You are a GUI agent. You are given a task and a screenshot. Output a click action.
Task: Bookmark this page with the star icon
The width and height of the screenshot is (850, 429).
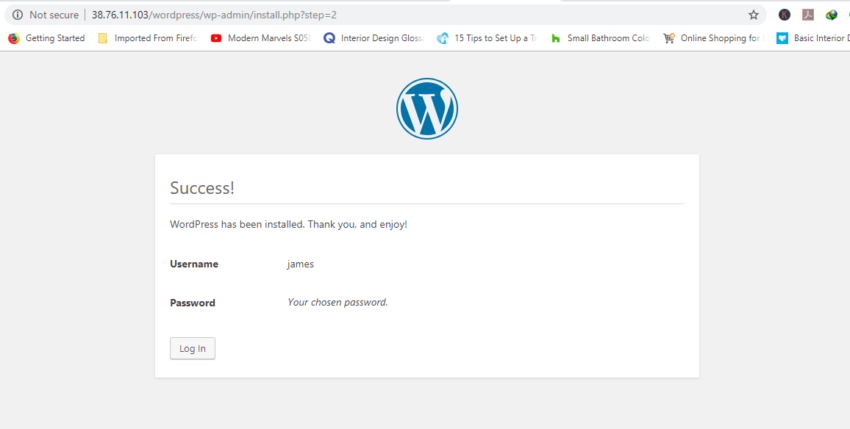tap(754, 15)
